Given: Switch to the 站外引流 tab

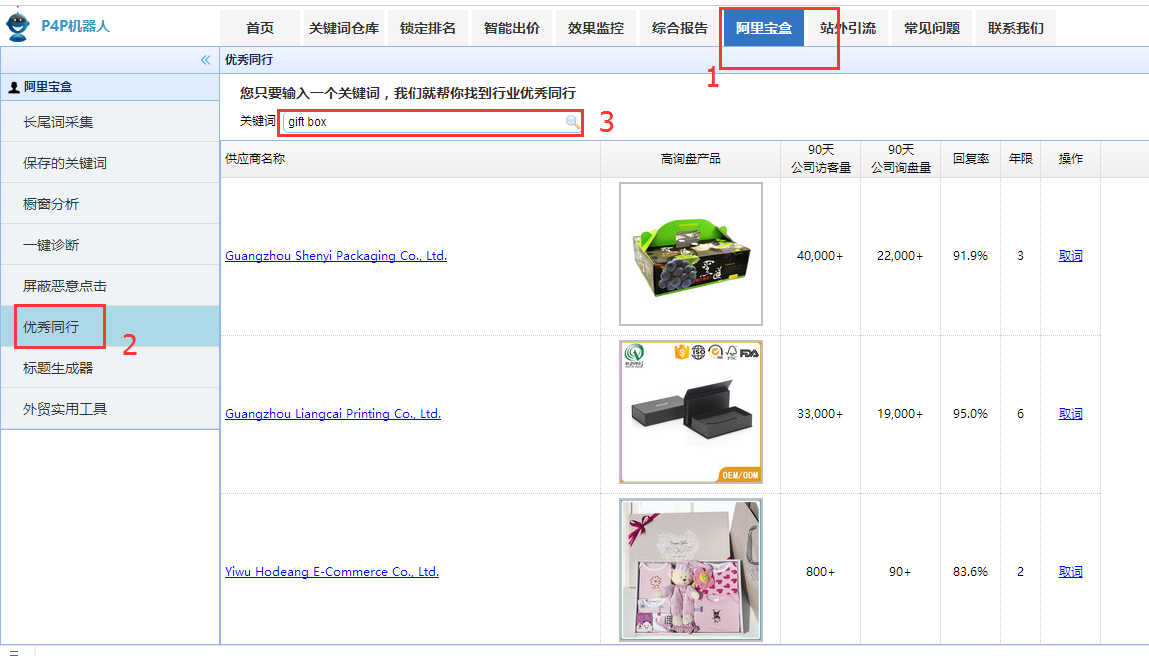Looking at the screenshot, I should [x=848, y=28].
